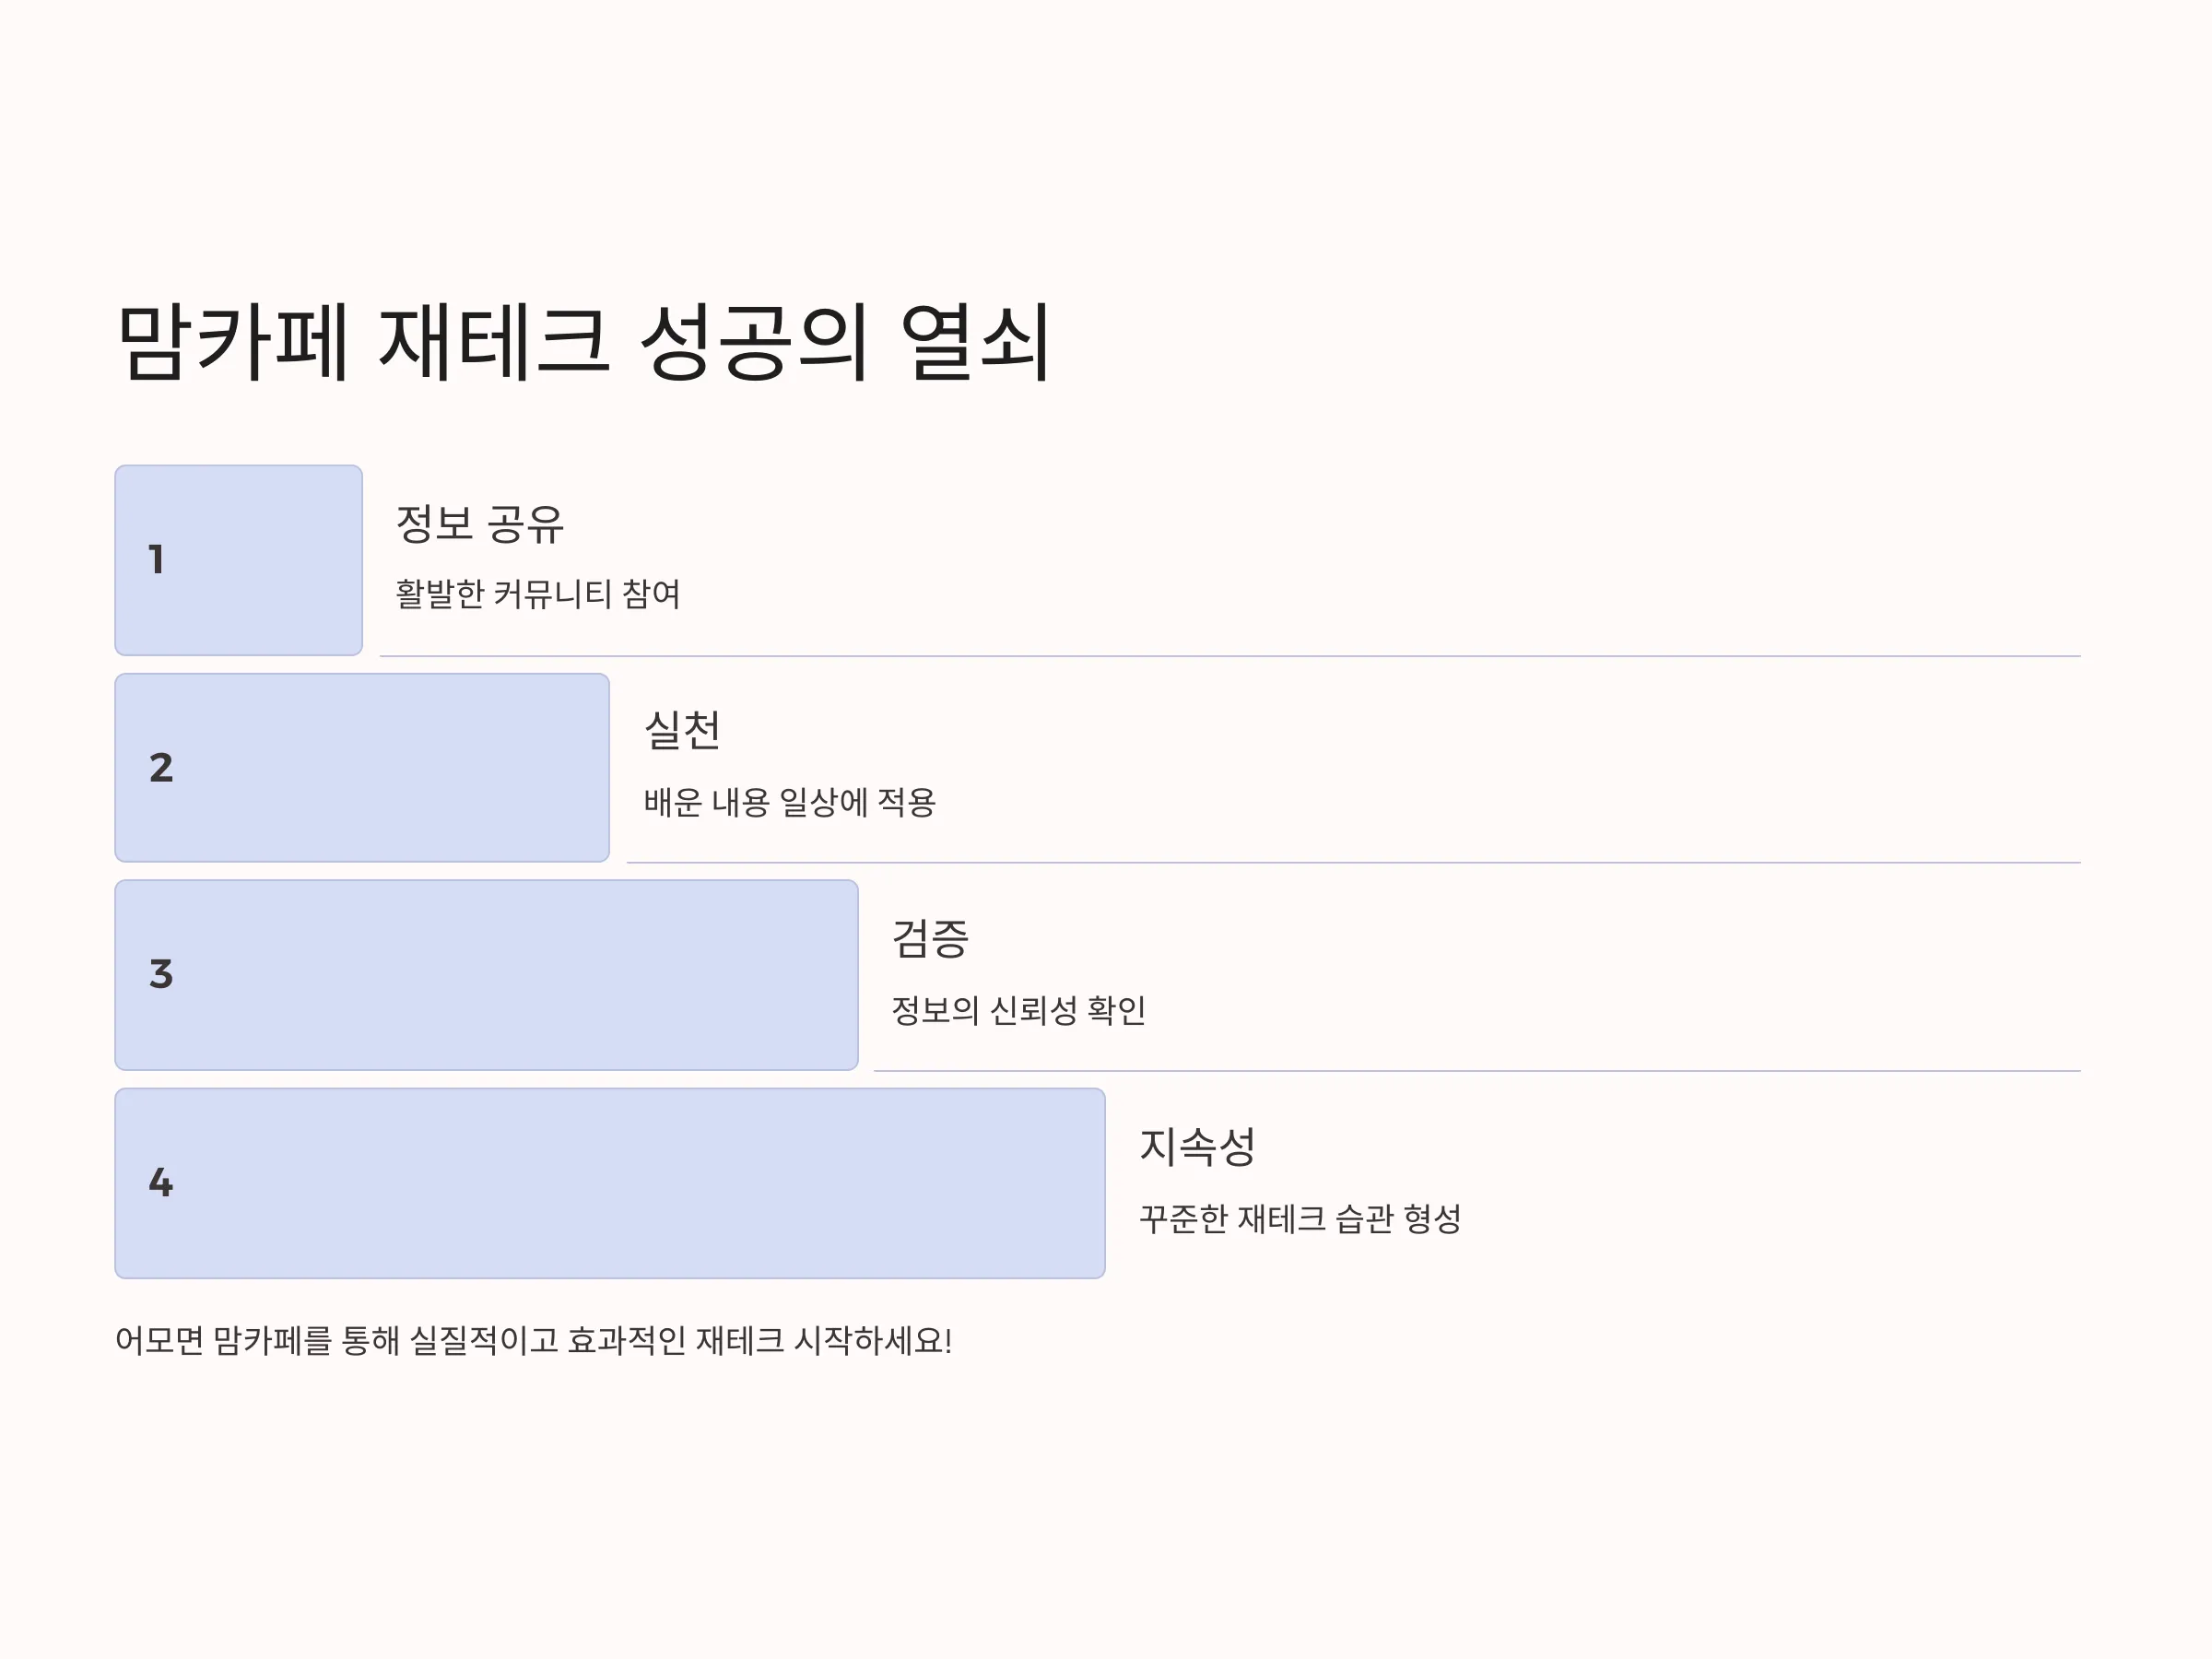Click the heading 검증
The image size is (2212, 1659).
tap(930, 939)
